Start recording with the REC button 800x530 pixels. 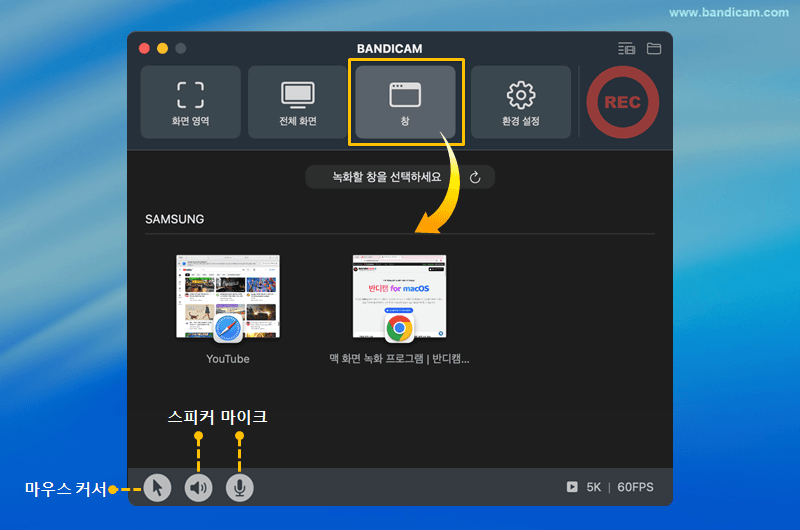622,102
